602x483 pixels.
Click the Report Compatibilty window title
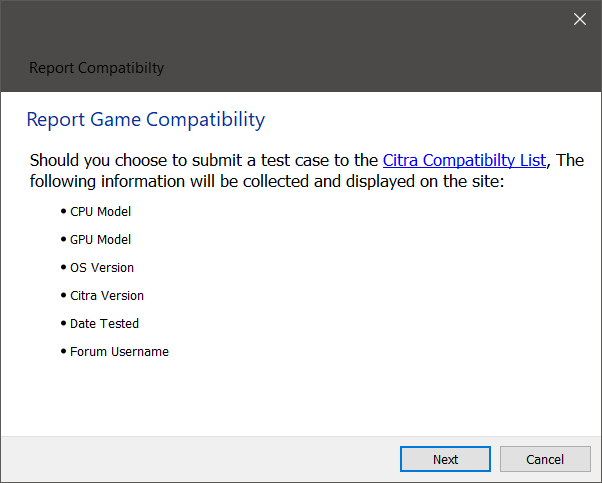[97, 68]
